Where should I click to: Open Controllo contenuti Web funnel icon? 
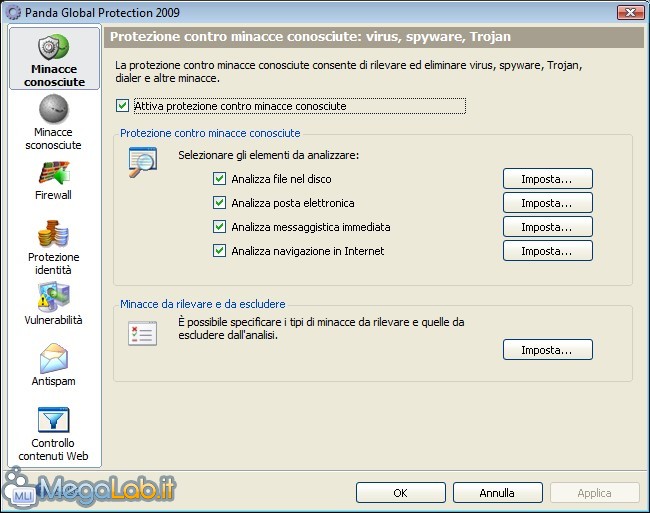point(53,420)
